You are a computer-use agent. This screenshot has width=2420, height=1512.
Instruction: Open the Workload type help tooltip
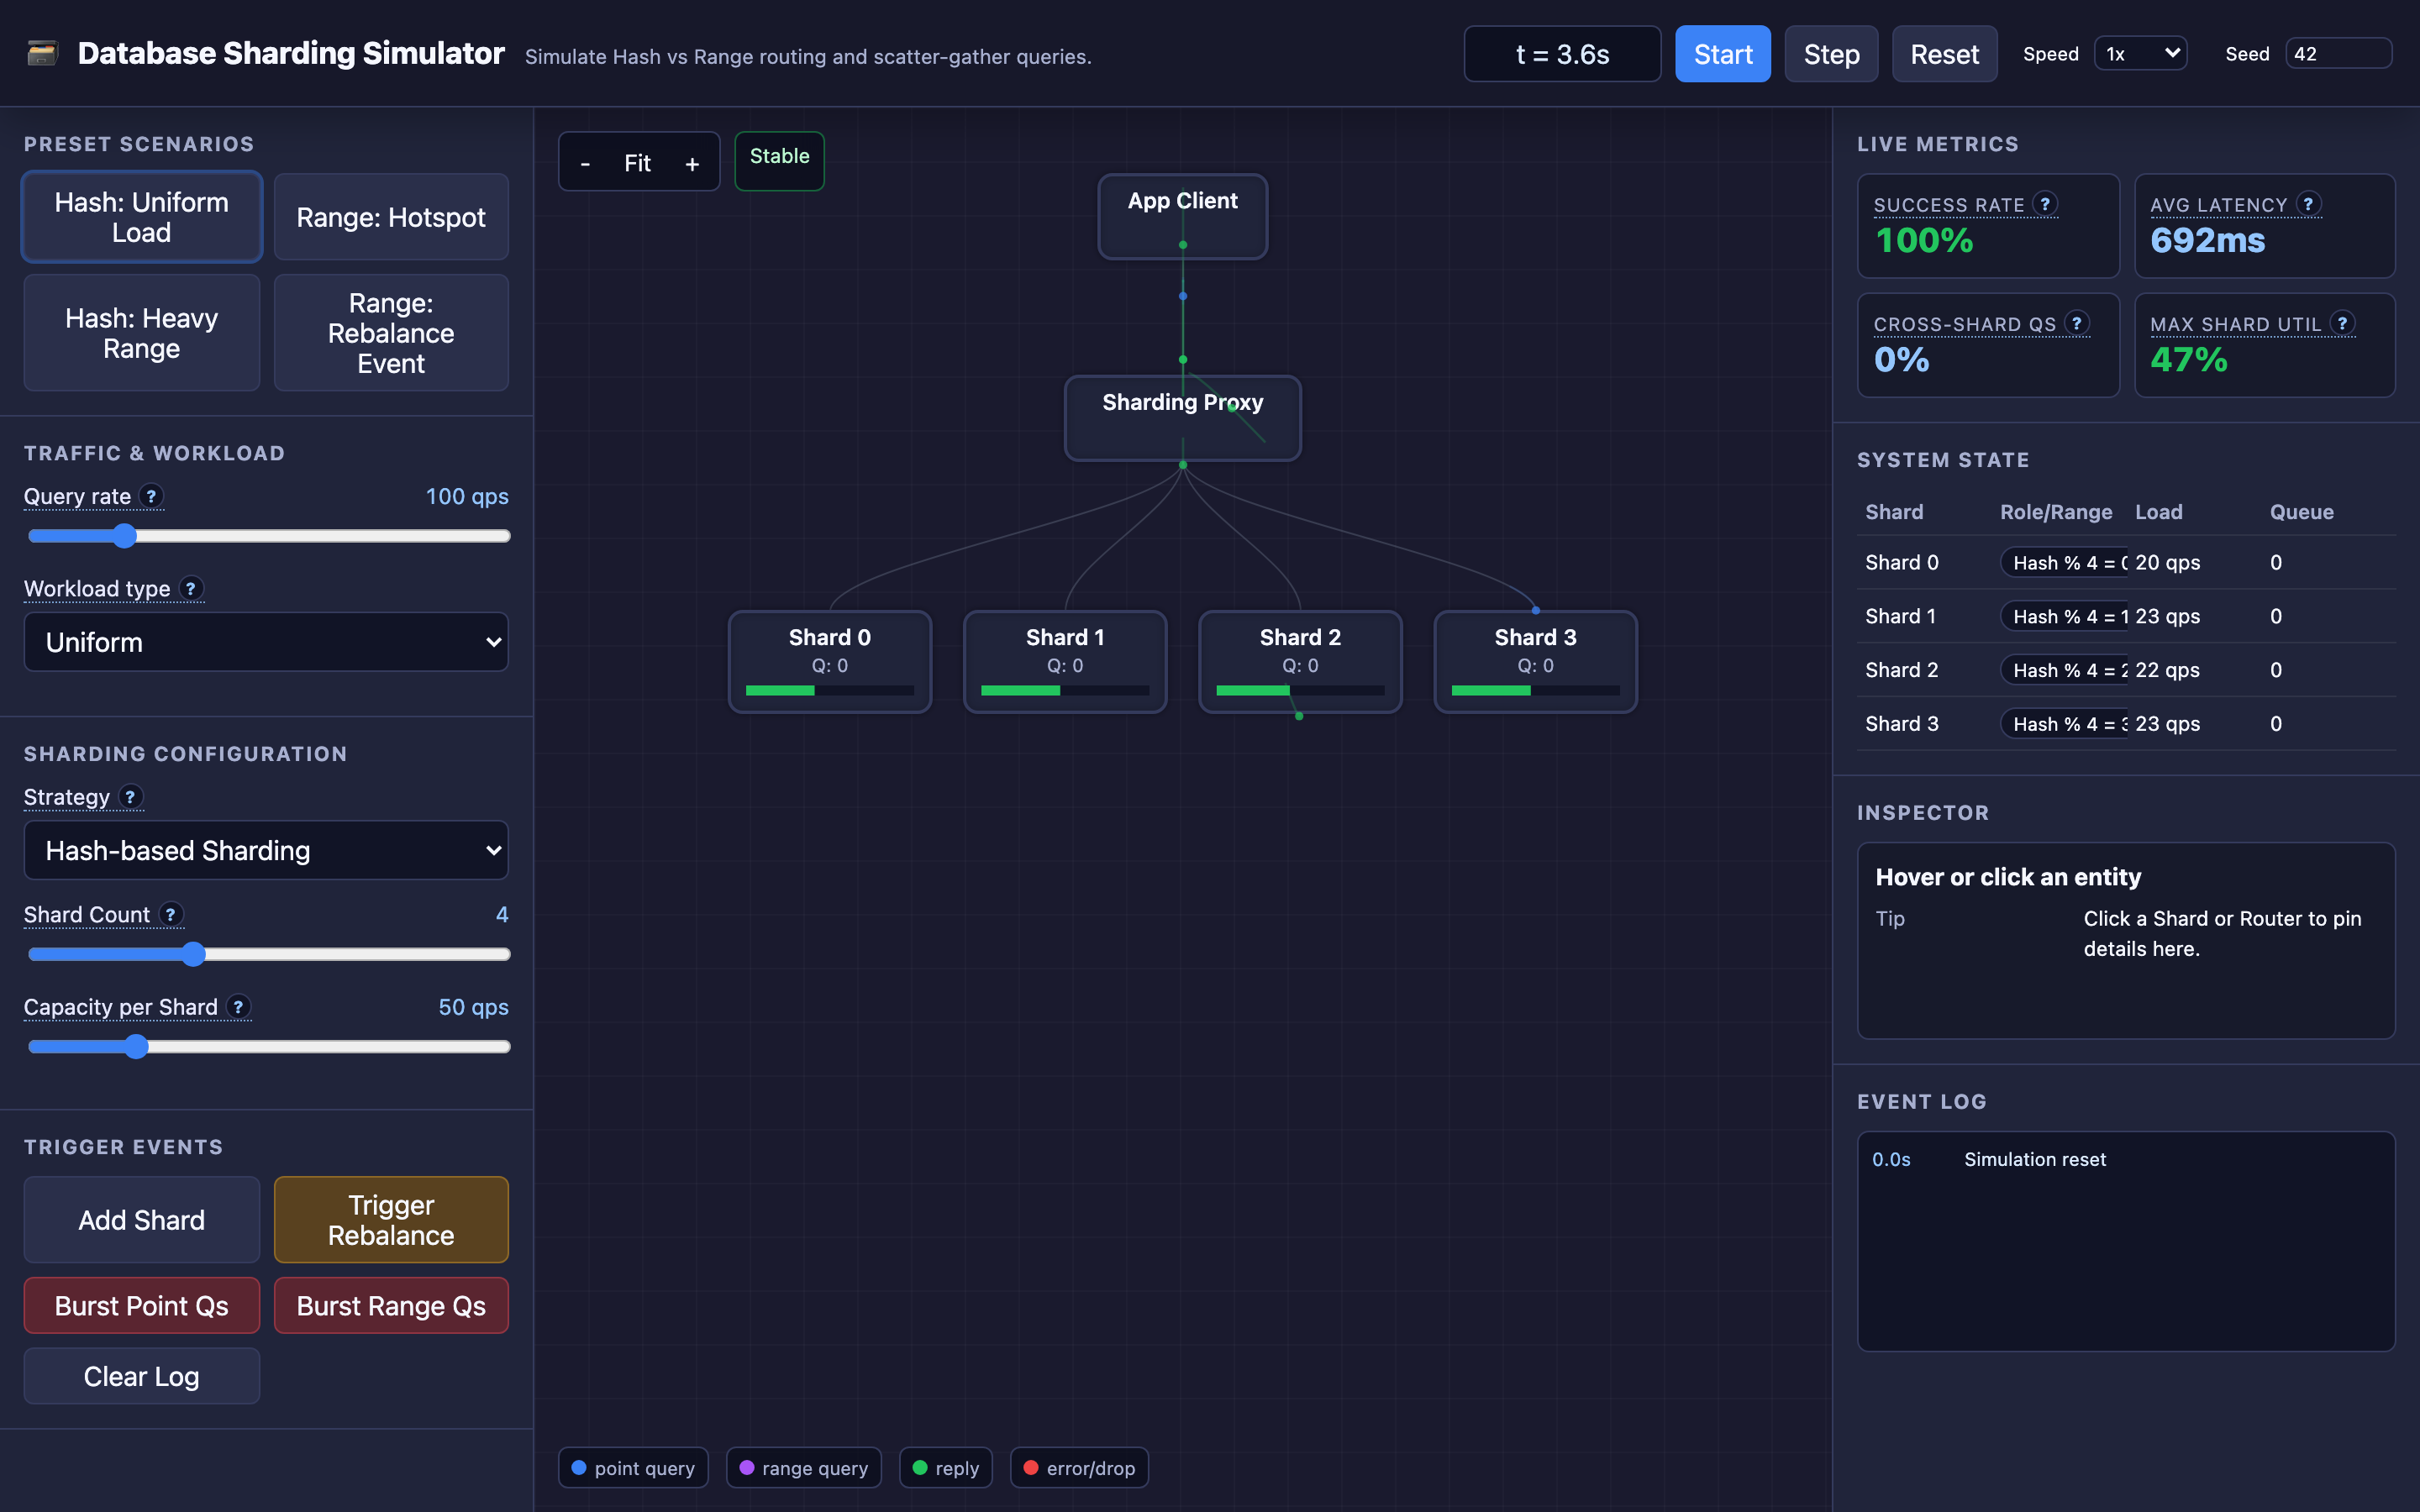pyautogui.click(x=191, y=588)
